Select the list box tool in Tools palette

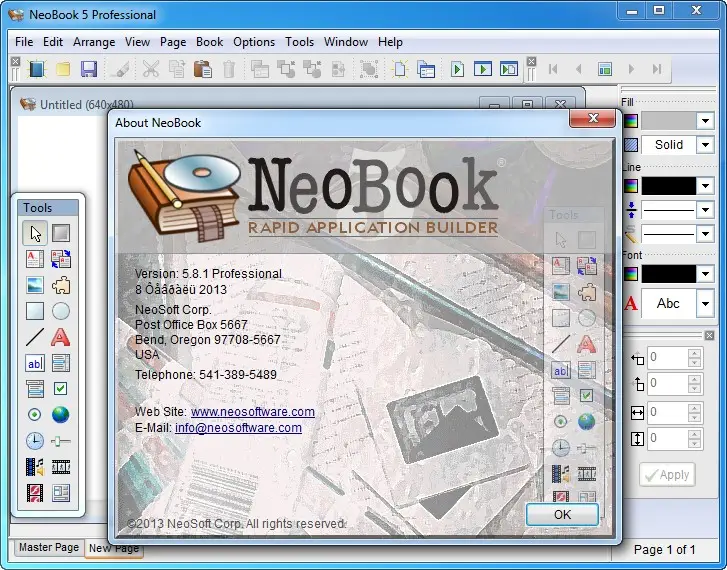coord(61,363)
